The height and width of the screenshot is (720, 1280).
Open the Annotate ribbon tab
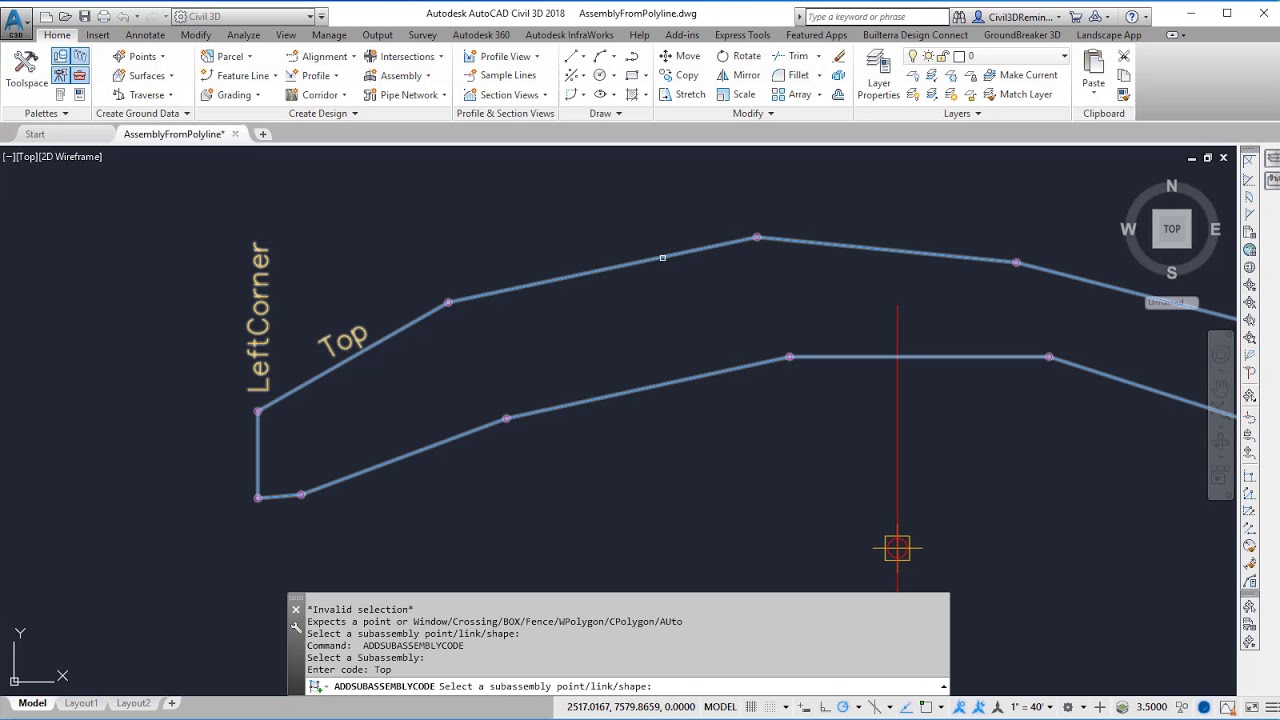point(145,35)
